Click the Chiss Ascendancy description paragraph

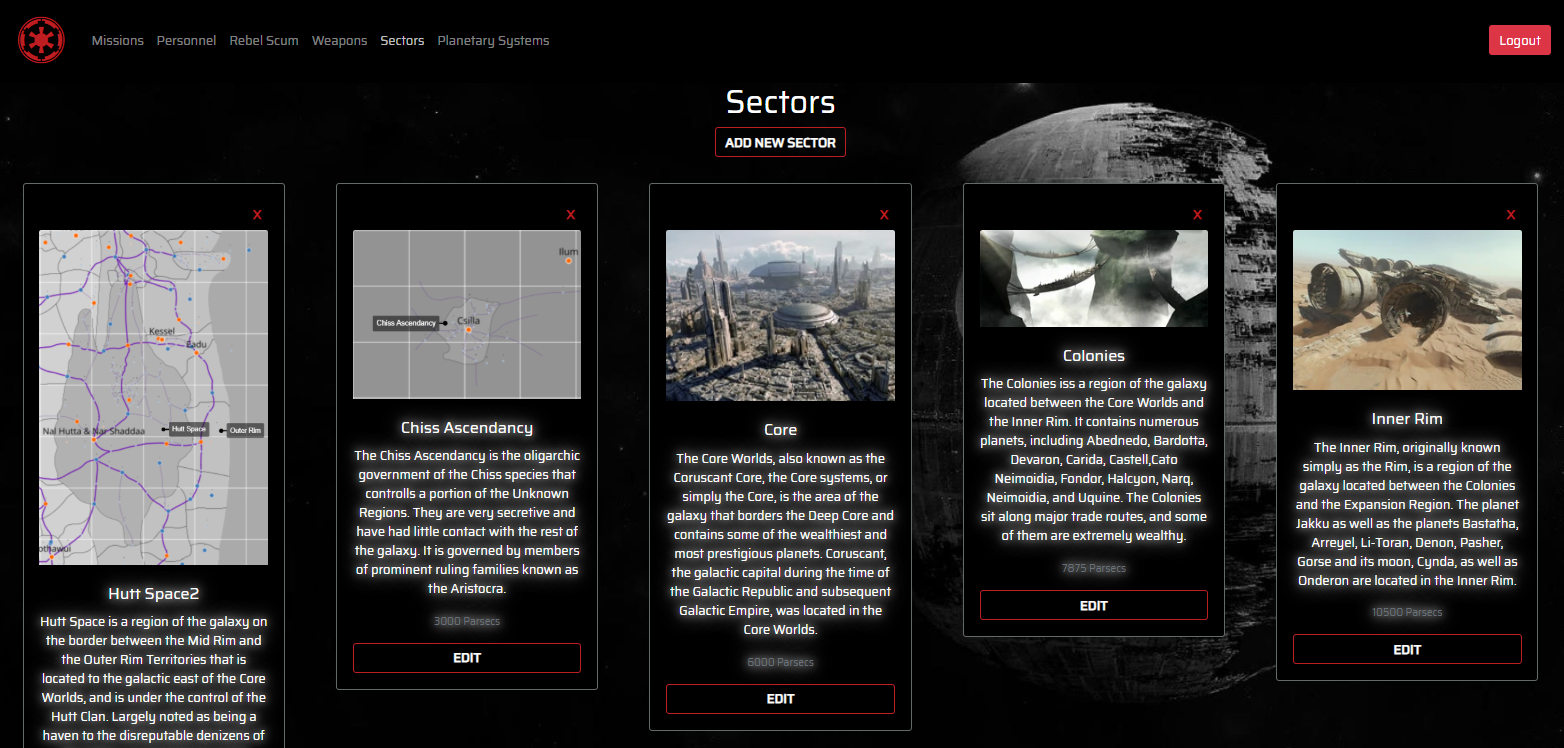pyautogui.click(x=467, y=522)
